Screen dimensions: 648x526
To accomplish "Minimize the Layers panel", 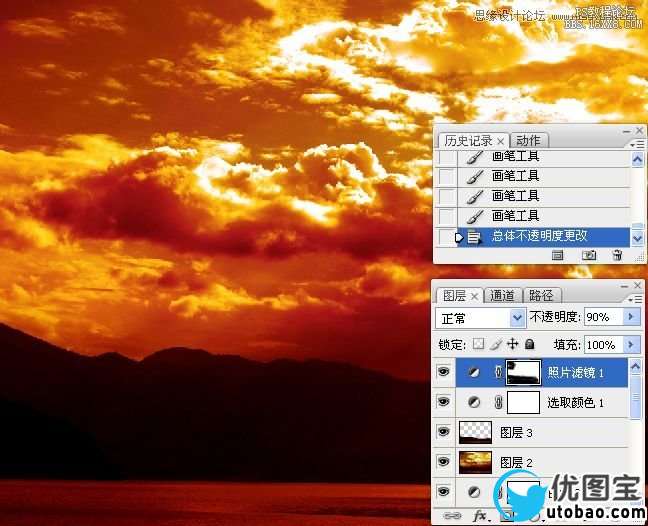I will pyautogui.click(x=625, y=286).
